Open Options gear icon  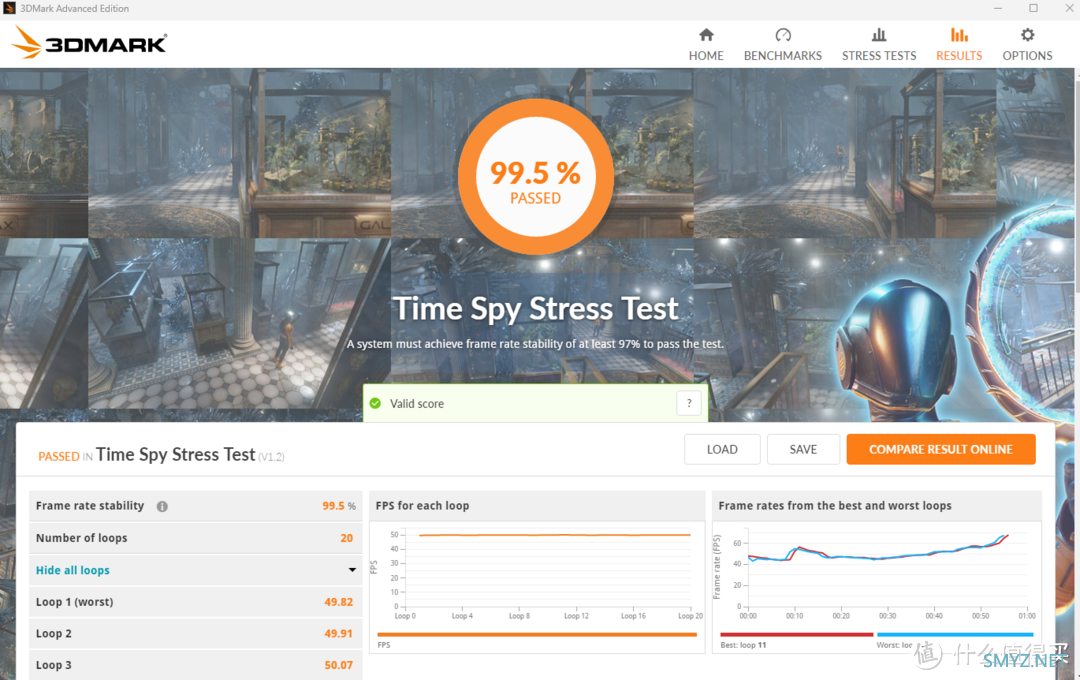point(1027,35)
